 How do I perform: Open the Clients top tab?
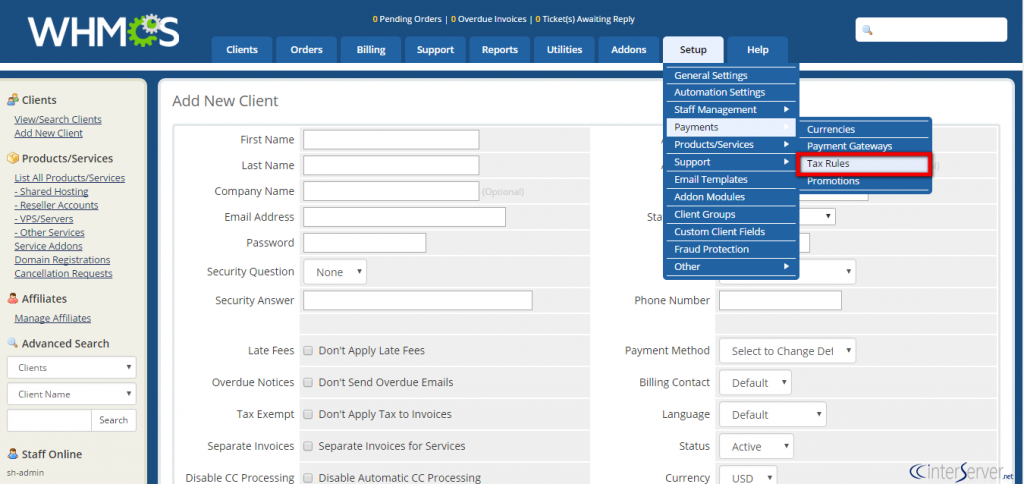click(x=242, y=50)
